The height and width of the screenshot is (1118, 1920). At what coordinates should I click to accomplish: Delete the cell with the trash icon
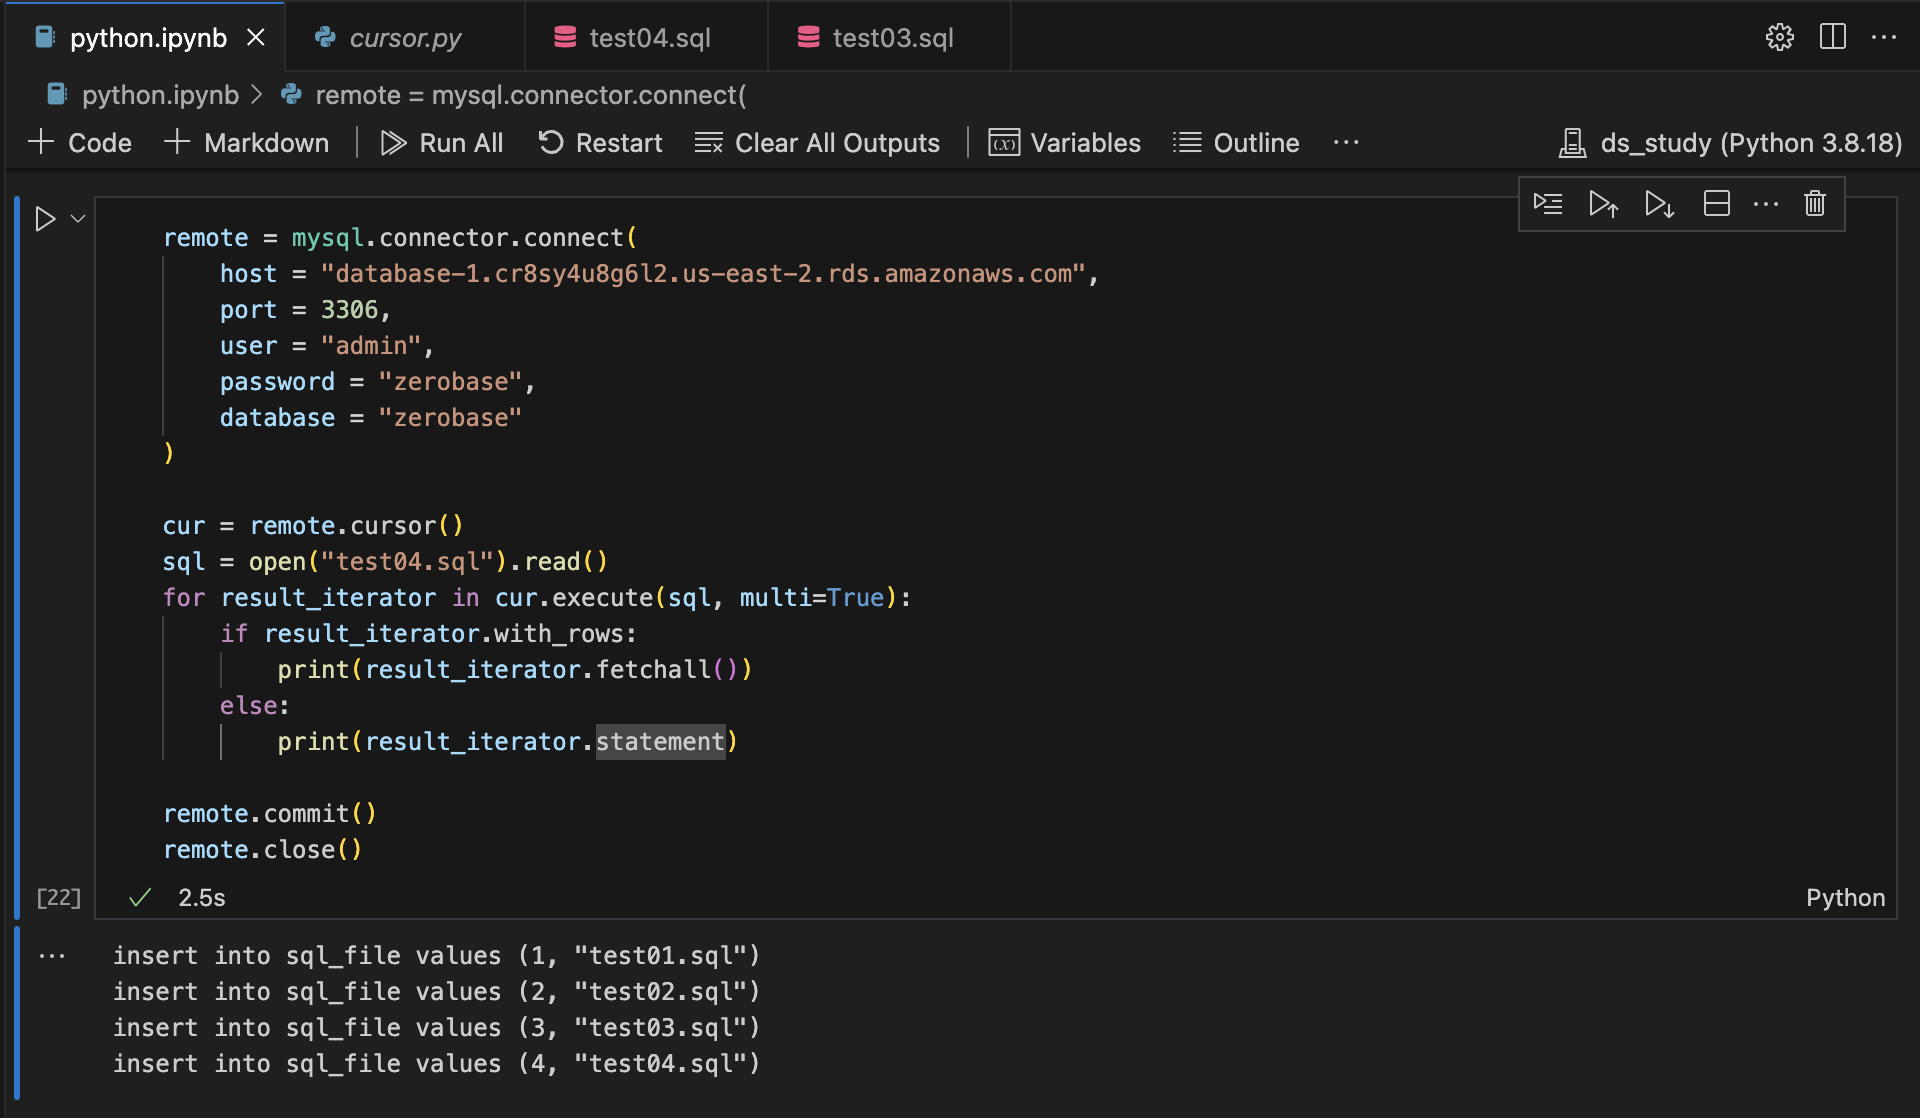[x=1814, y=204]
